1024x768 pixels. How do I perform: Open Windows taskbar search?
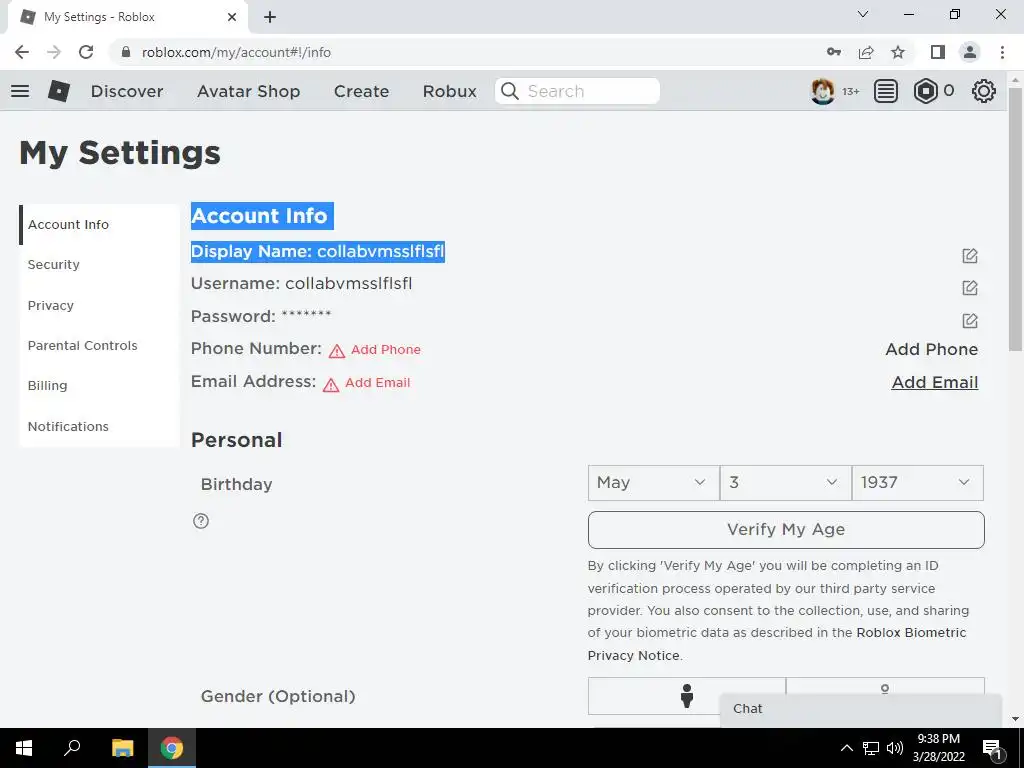coord(72,748)
